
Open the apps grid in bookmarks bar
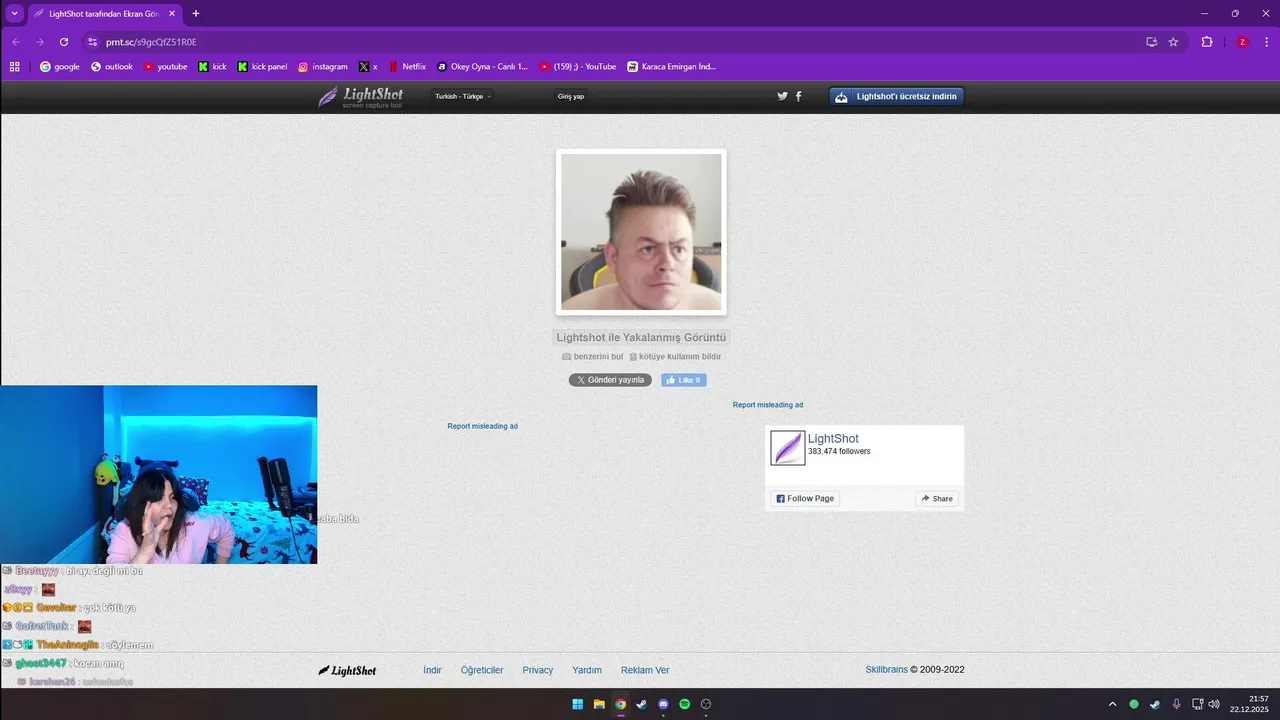(14, 67)
